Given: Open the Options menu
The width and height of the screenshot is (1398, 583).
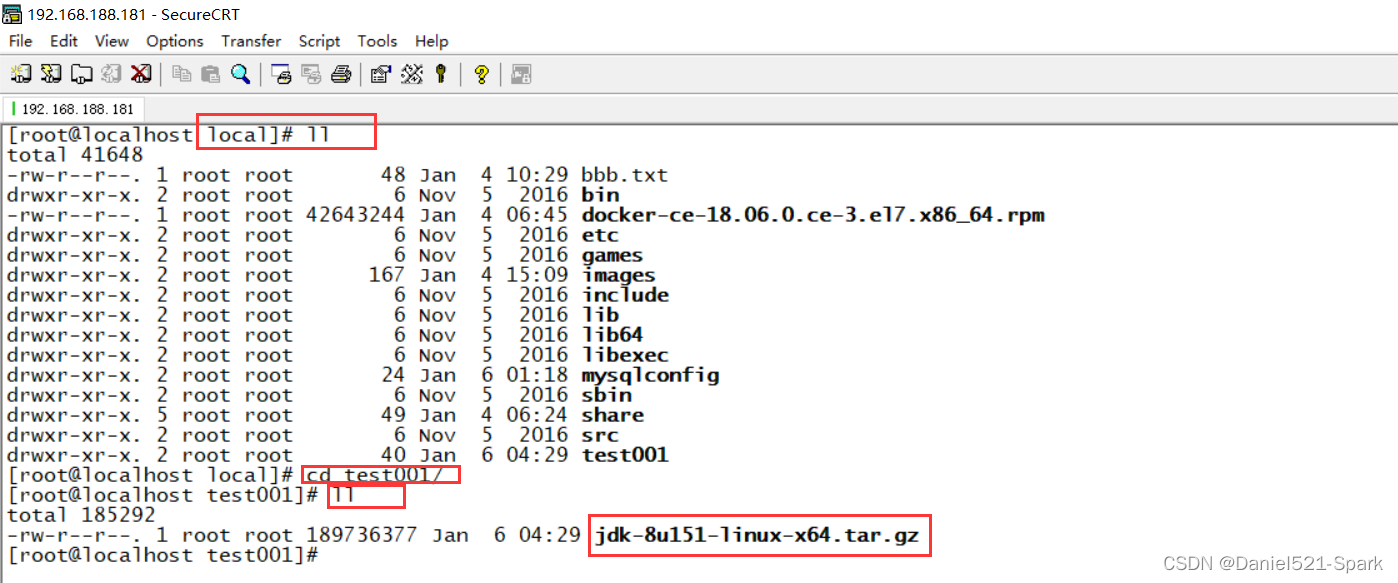Looking at the screenshot, I should tap(175, 41).
